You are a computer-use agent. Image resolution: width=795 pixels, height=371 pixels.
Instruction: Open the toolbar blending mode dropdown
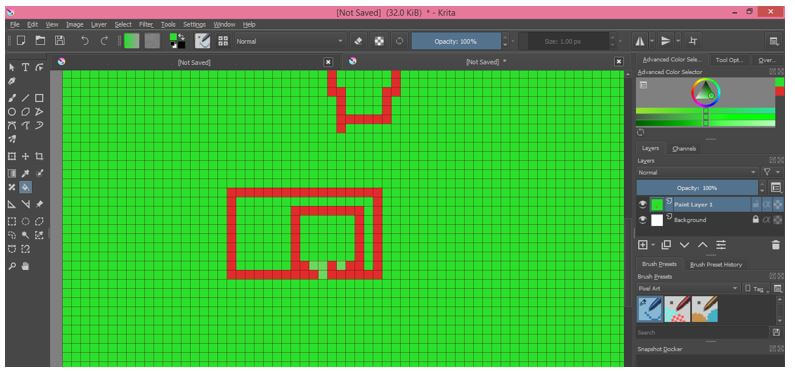pos(290,41)
